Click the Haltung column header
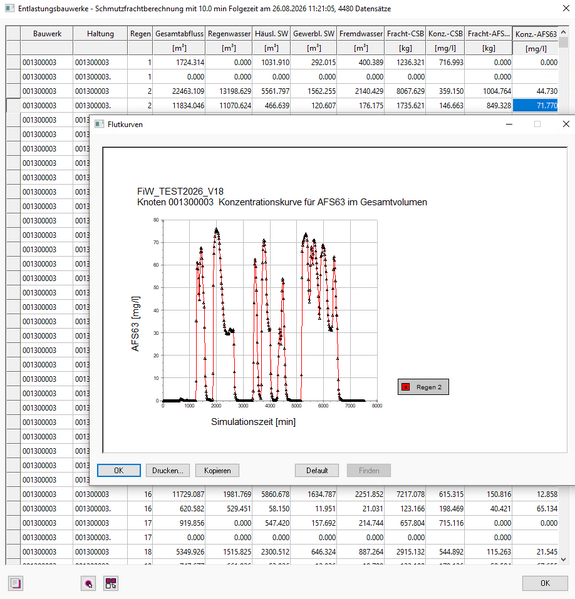Screen dimensions: 575x599 point(100,34)
